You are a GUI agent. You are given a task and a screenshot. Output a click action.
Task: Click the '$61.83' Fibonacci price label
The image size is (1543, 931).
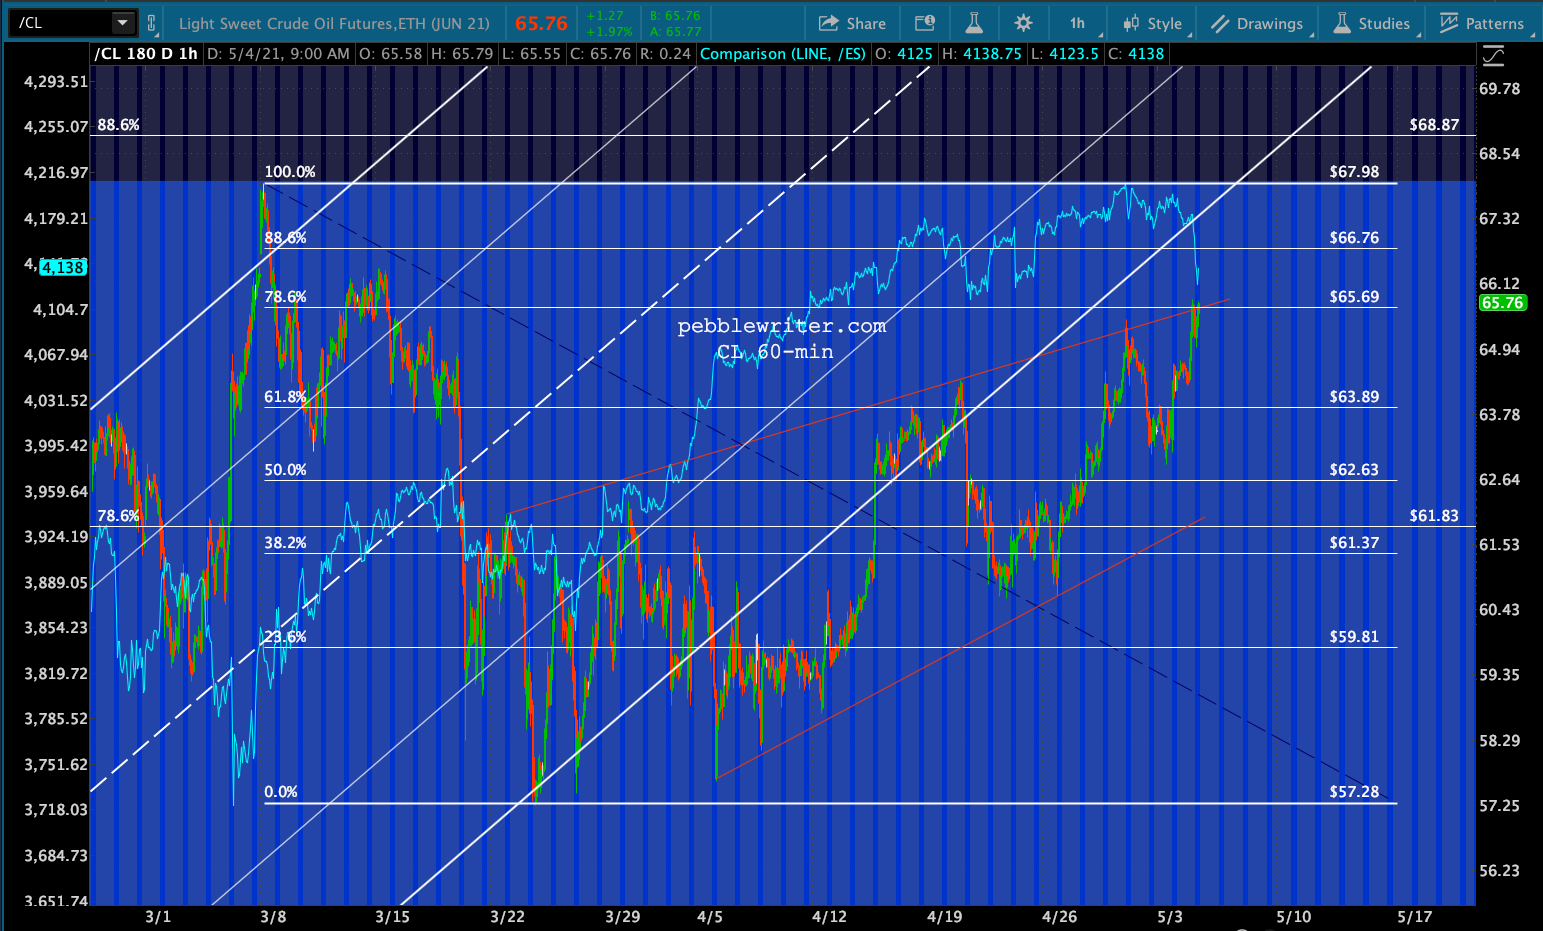point(1434,516)
